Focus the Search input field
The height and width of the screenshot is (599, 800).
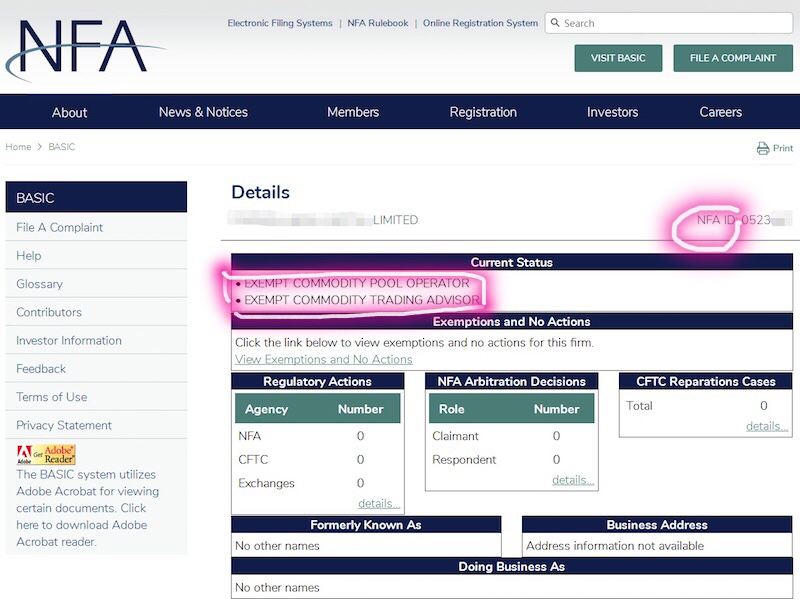pyautogui.click(x=669, y=23)
